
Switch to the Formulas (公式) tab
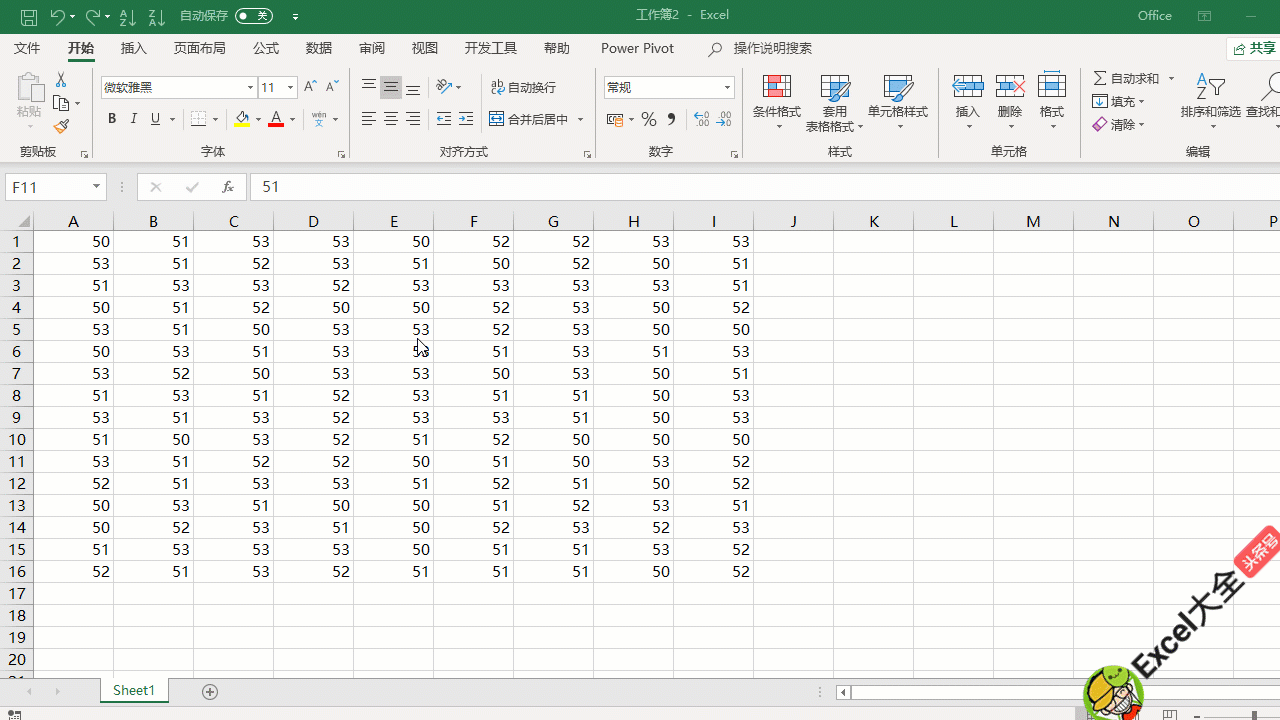[x=266, y=48]
